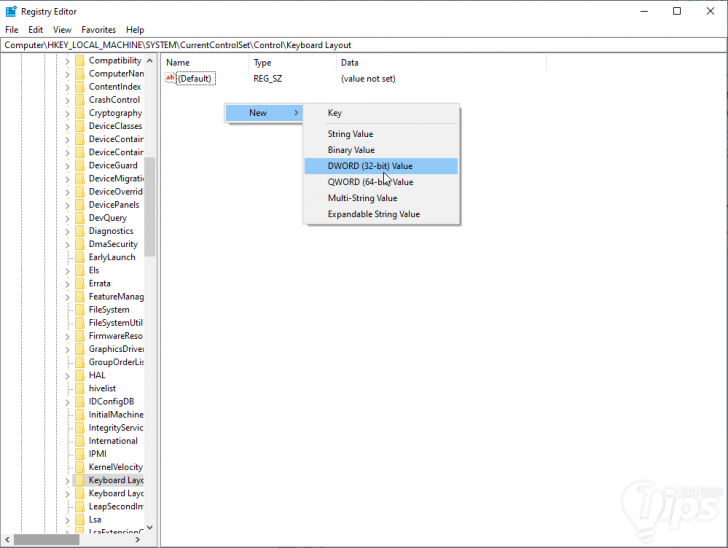Select the highlighted Keyboard Layout key
This screenshot has width=728, height=548.
116,480
